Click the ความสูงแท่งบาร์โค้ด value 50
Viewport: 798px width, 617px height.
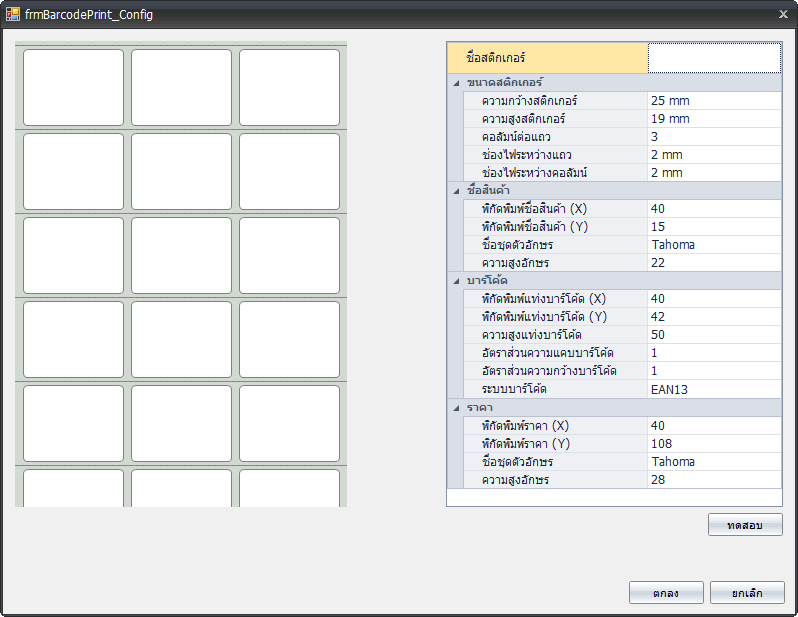coord(714,335)
